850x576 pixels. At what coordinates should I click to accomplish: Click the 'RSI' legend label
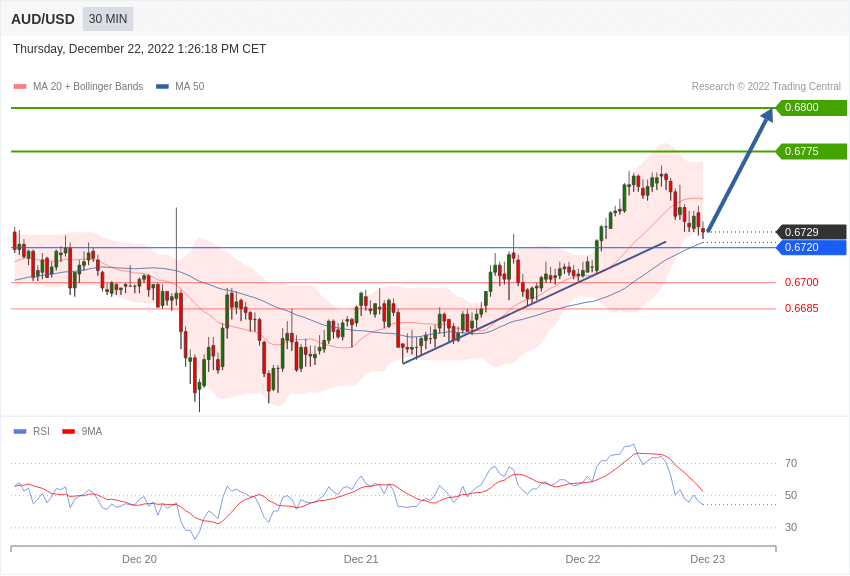[x=41, y=431]
